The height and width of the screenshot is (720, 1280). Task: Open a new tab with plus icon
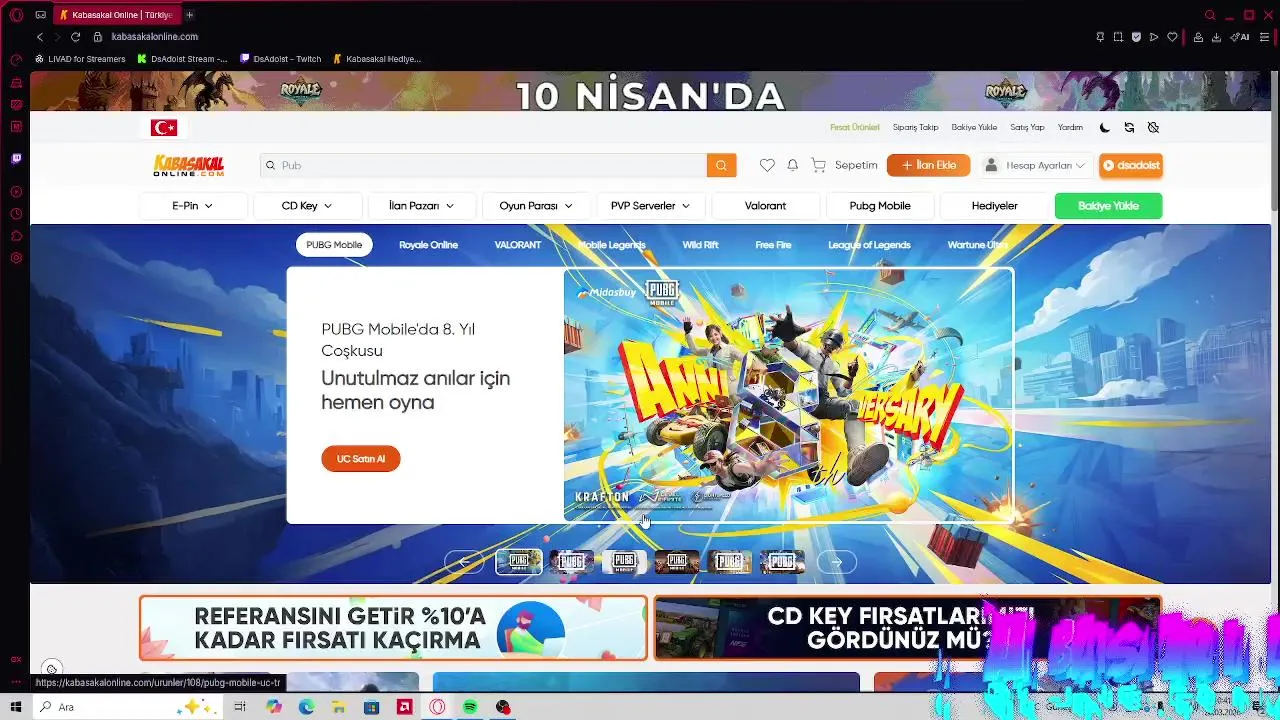pos(189,15)
